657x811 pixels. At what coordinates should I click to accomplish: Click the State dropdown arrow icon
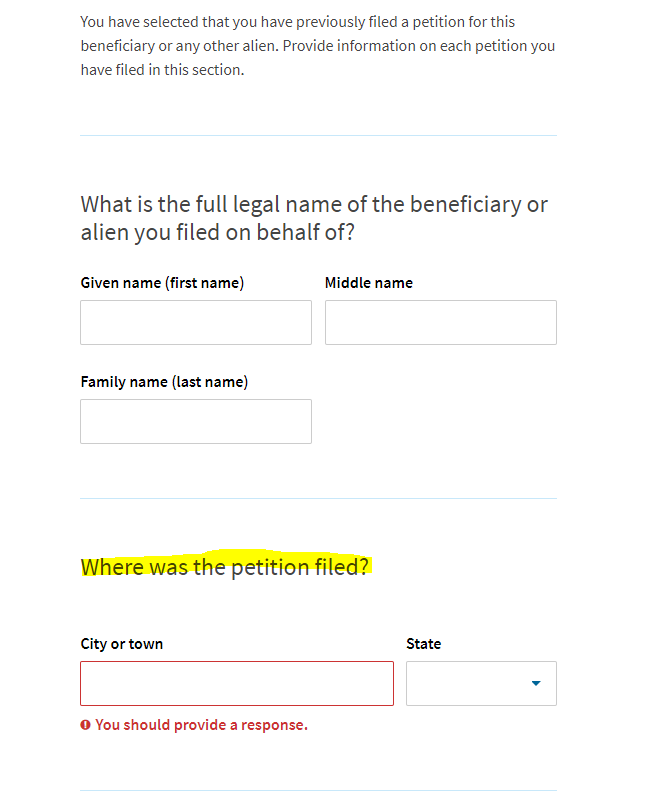536,683
